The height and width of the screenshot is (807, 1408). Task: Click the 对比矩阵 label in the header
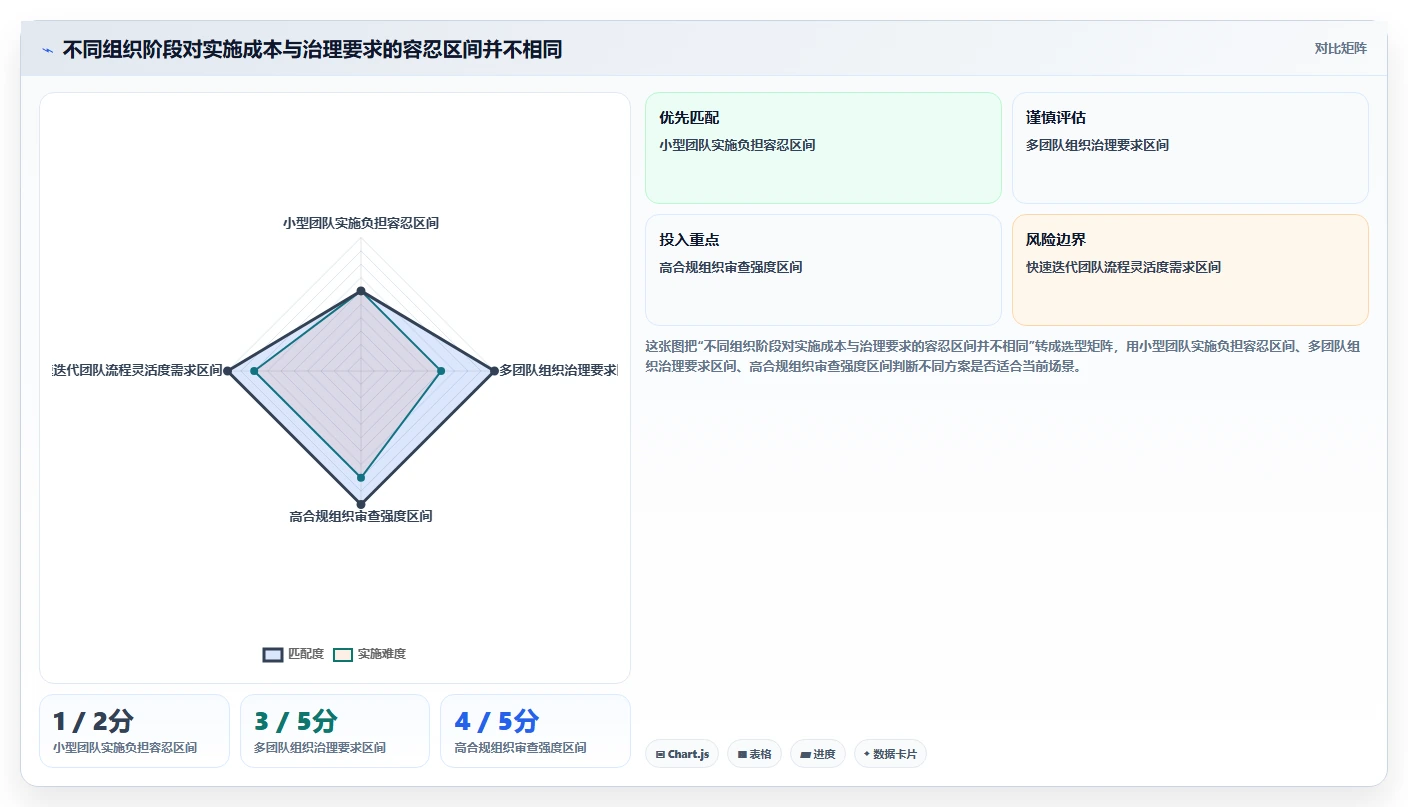1340,48
